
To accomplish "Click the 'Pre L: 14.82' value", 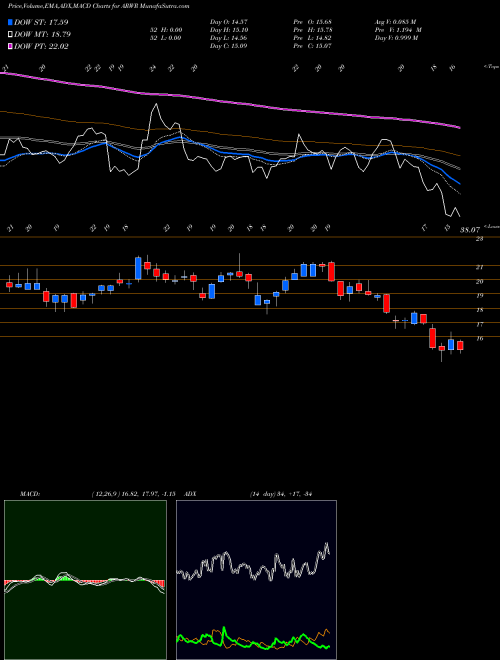I will tap(313, 38).
